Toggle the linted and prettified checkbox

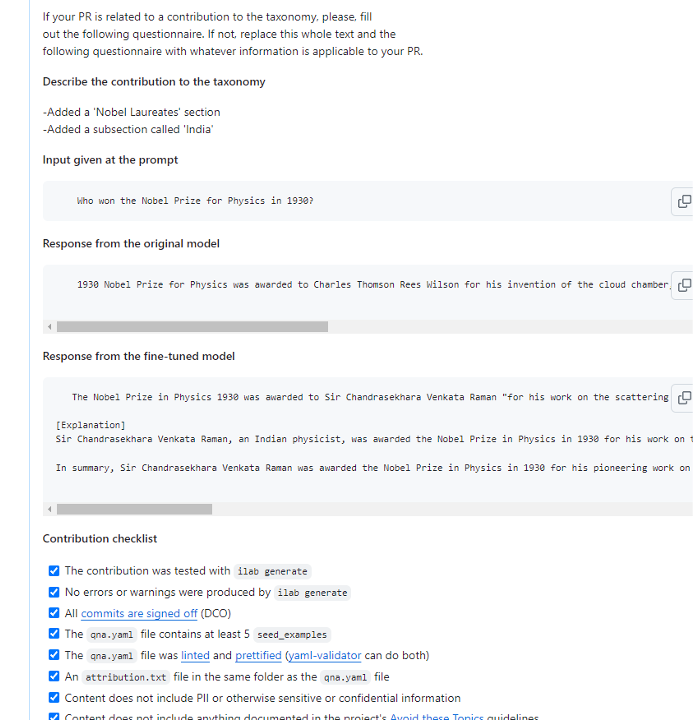[54, 655]
